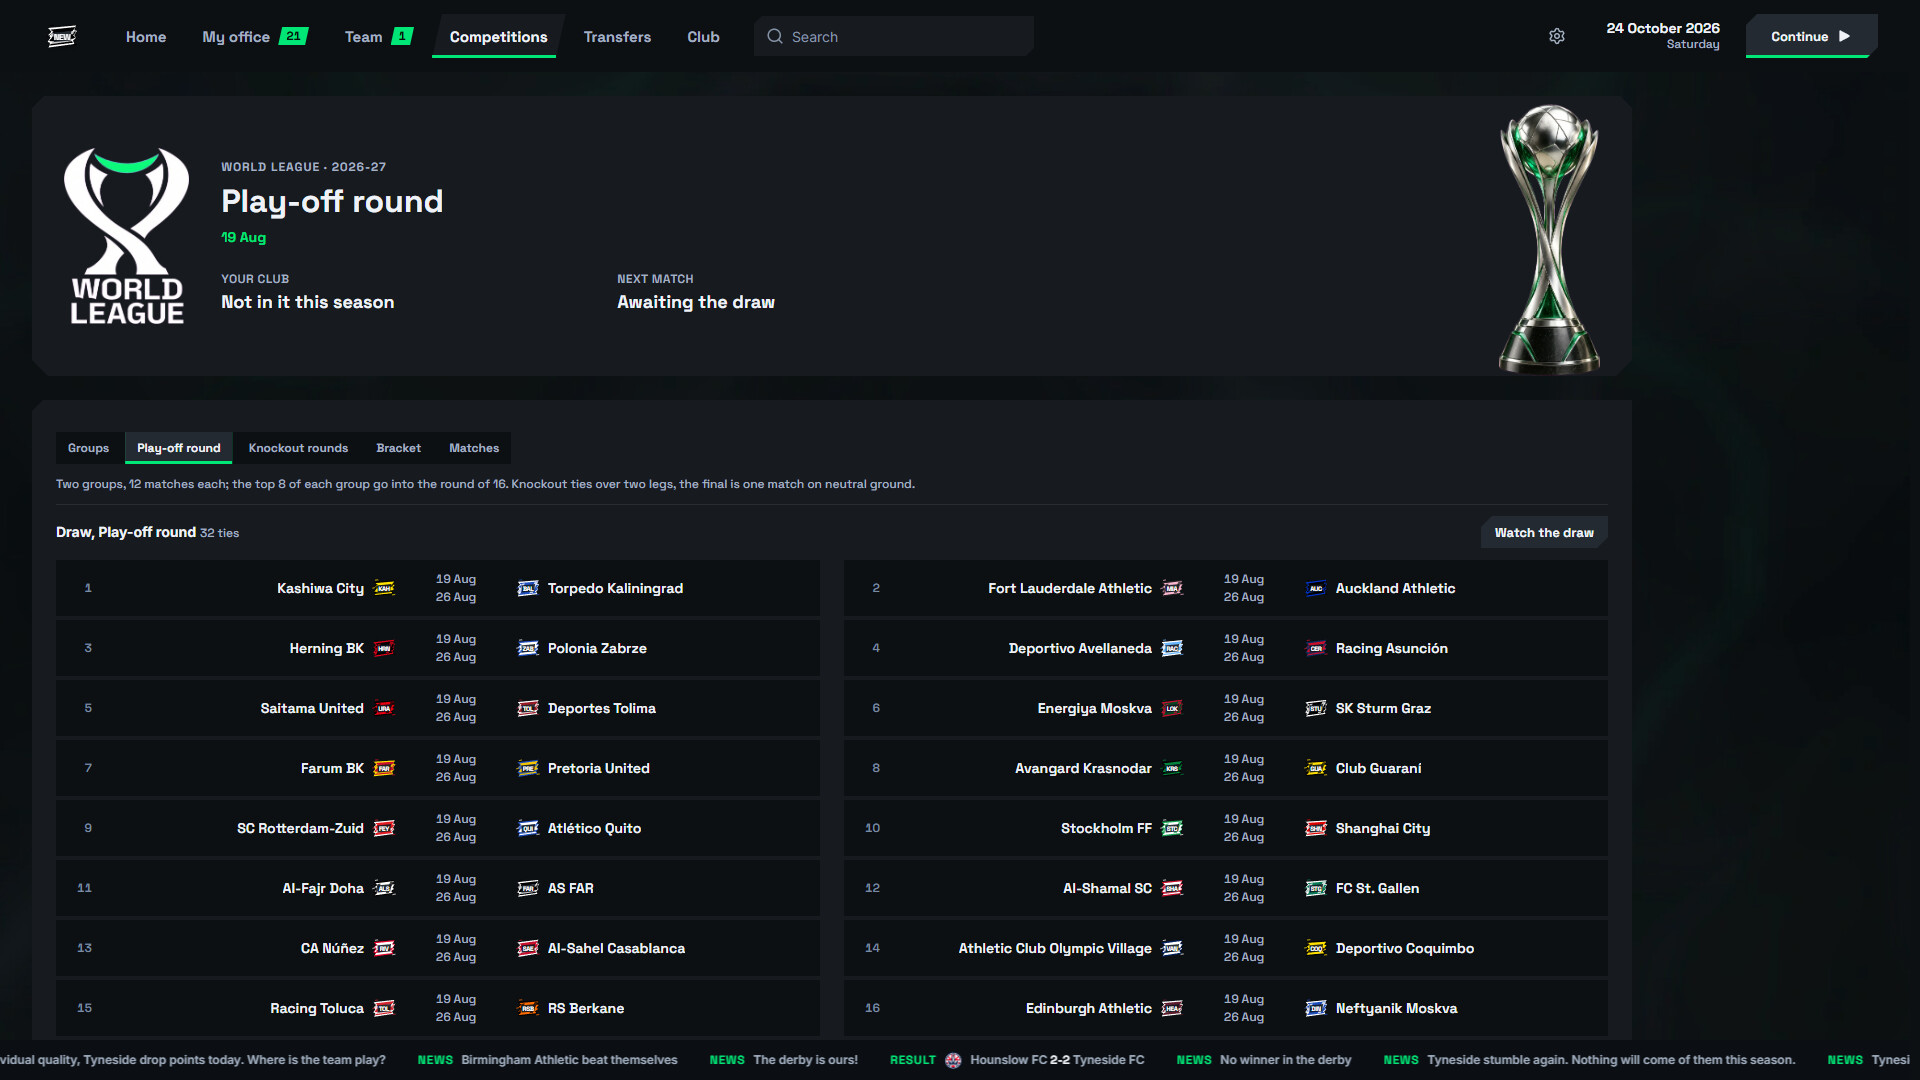Screen dimensions: 1920x1080
Task: Click Watch the draw button
Action: click(x=1544, y=532)
